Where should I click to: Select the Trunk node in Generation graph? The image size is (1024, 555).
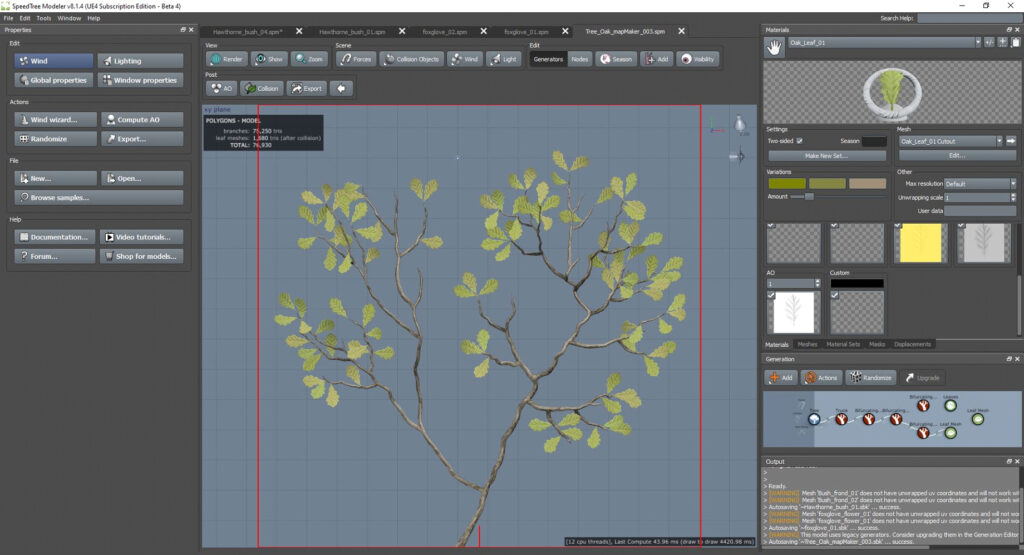click(x=841, y=418)
